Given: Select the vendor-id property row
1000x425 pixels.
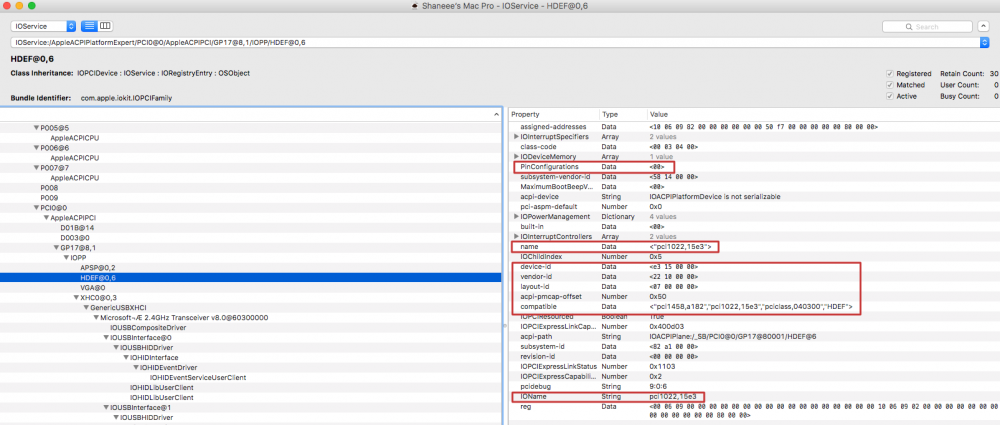Looking at the screenshot, I should click(754, 276).
